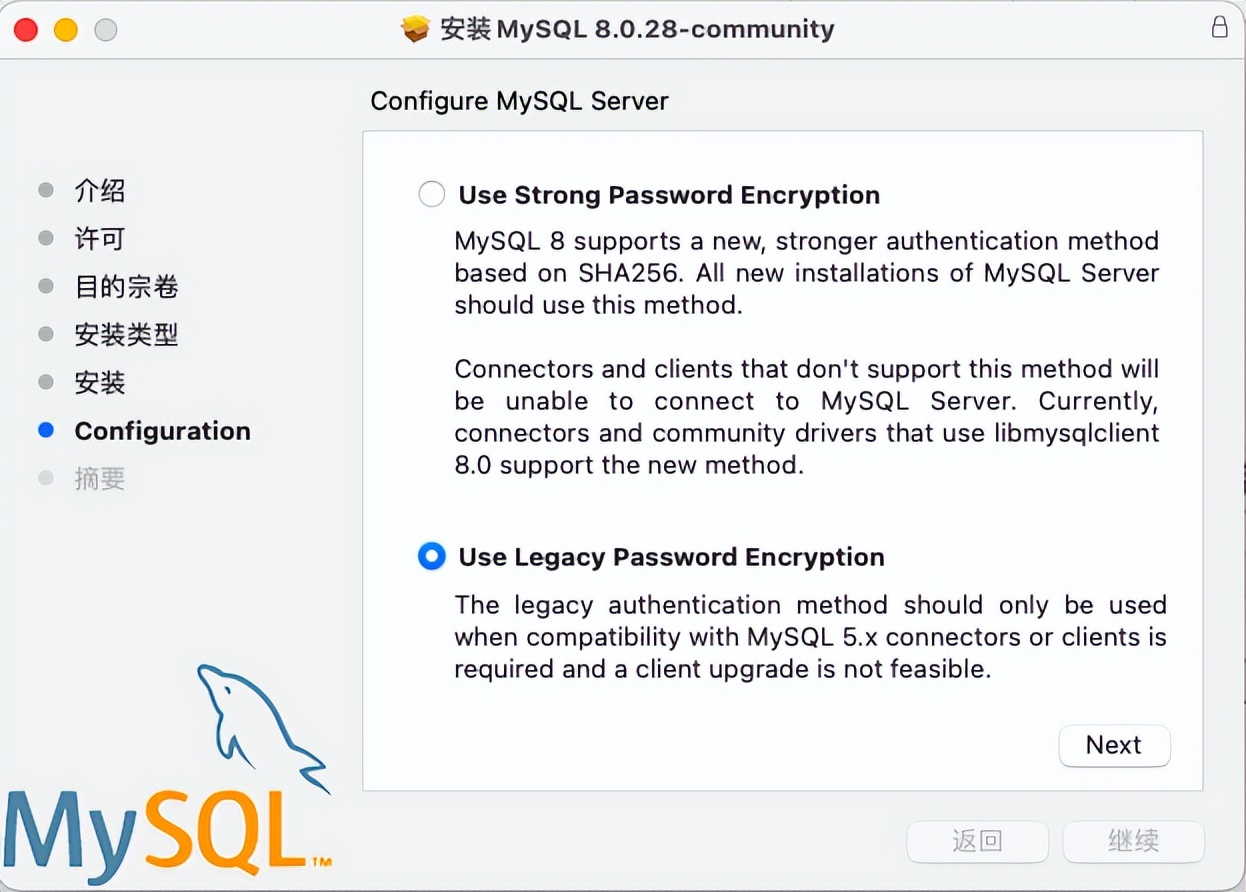Select Use Legacy Password Encryption
1246x892 pixels.
(431, 557)
